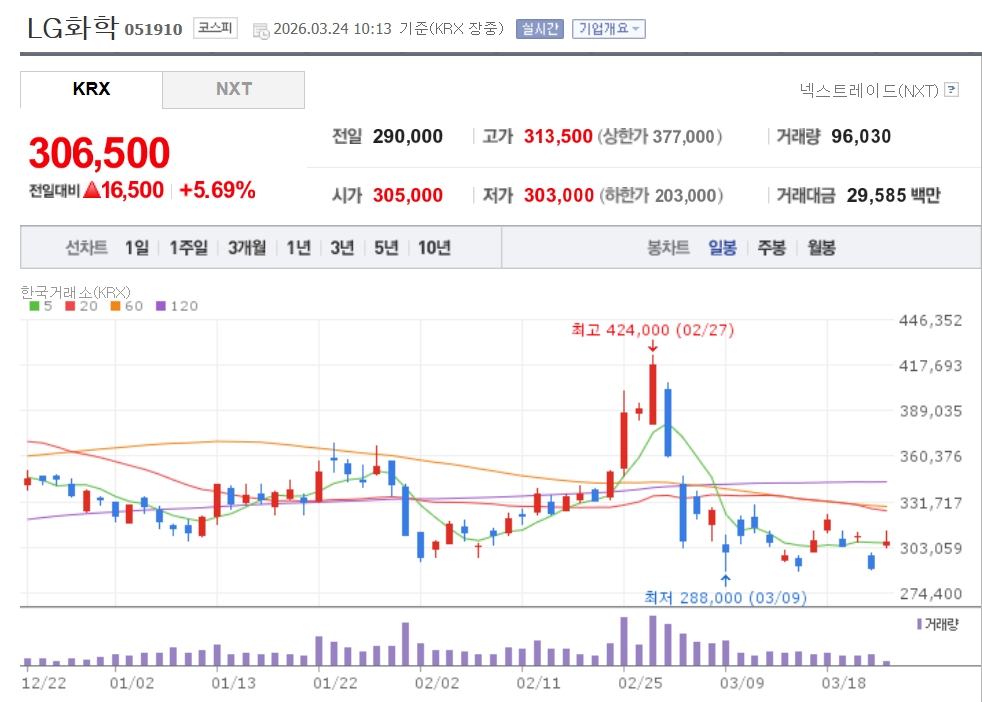
Task: Open the 넥스트레이드(NXT) link
Action: [x=869, y=91]
